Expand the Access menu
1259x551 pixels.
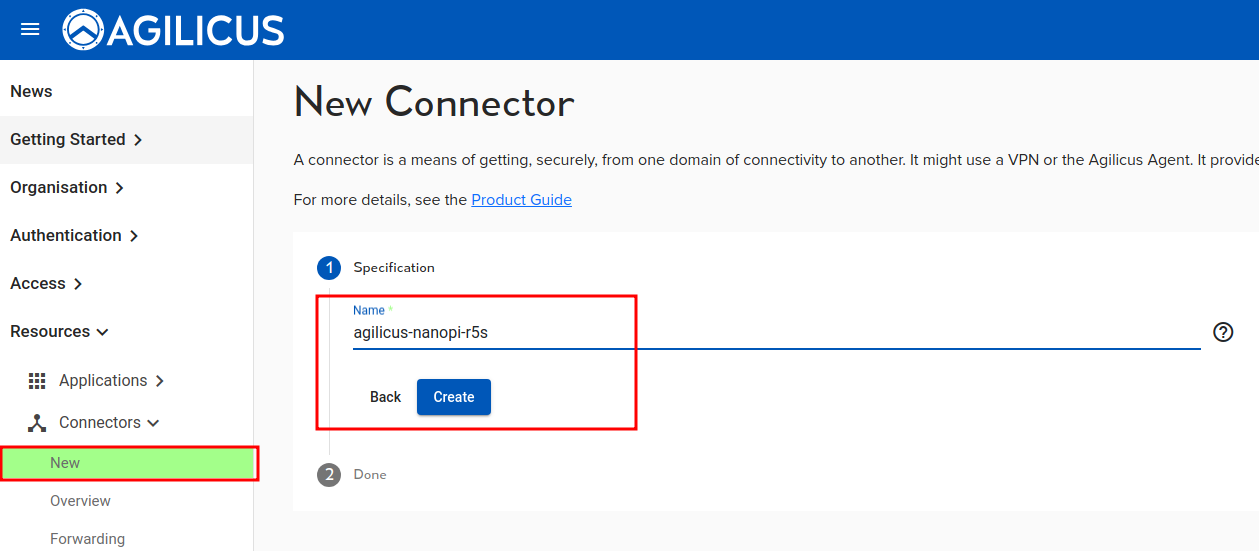46,284
